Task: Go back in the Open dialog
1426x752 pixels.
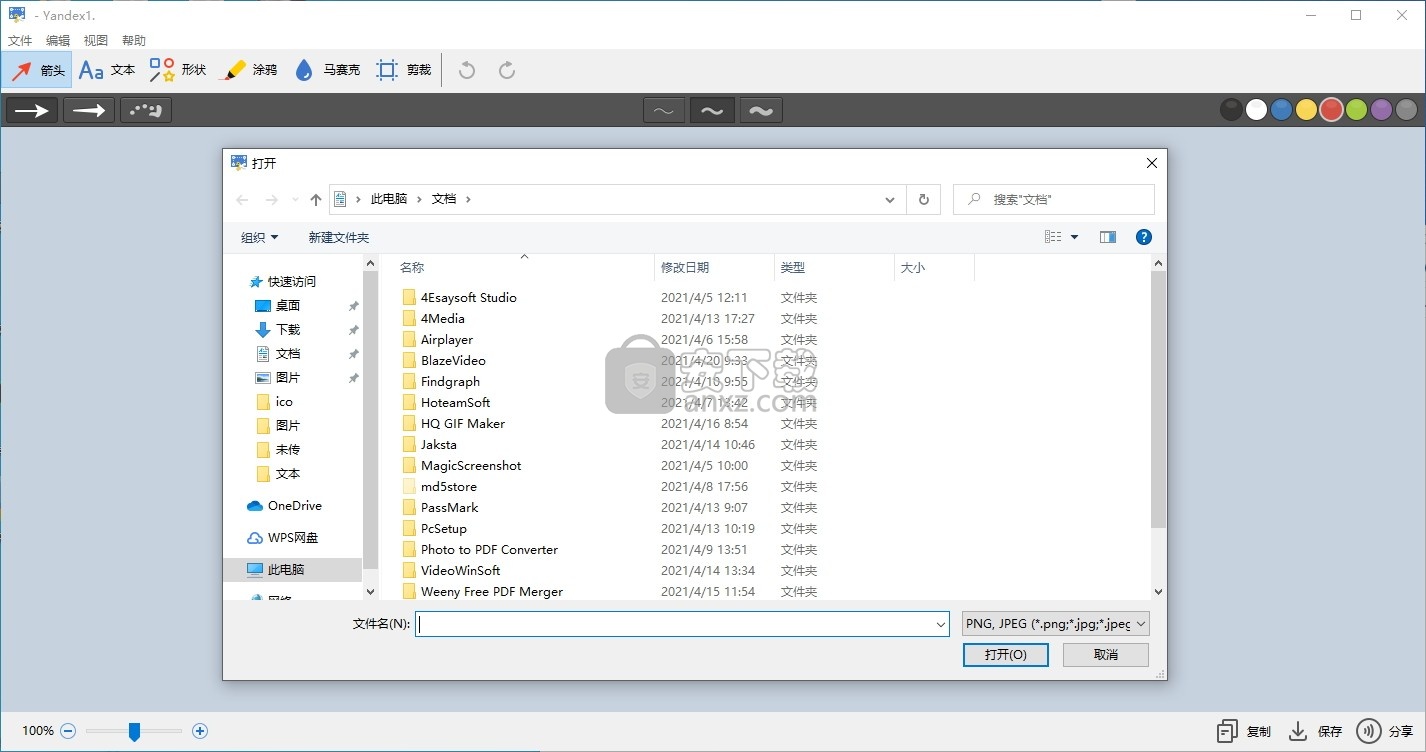Action: [x=242, y=200]
